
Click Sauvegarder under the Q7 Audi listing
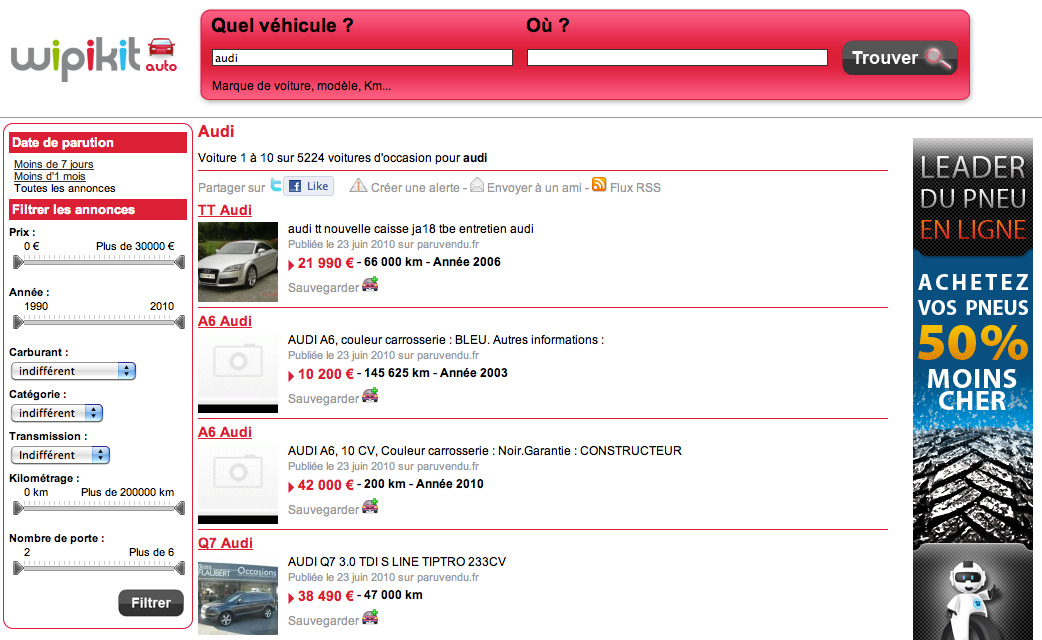tap(323, 621)
